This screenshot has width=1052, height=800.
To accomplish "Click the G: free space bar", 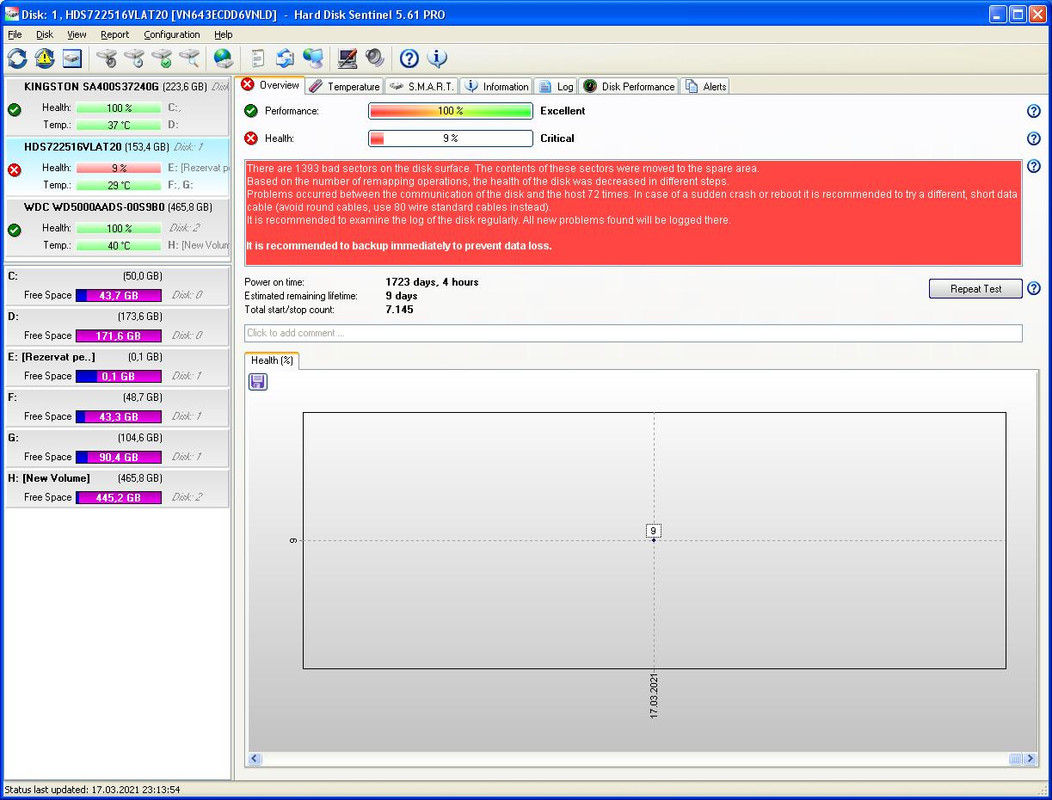I will (119, 457).
